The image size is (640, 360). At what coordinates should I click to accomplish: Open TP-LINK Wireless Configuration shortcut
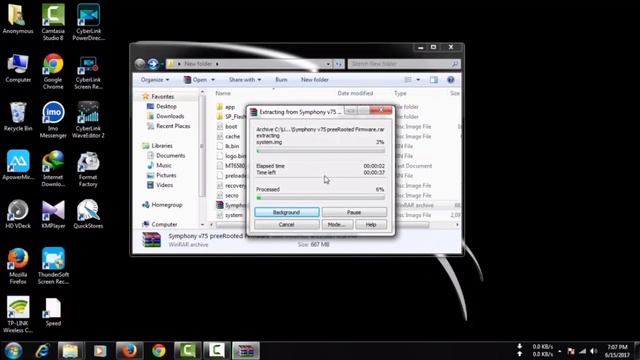[18, 315]
